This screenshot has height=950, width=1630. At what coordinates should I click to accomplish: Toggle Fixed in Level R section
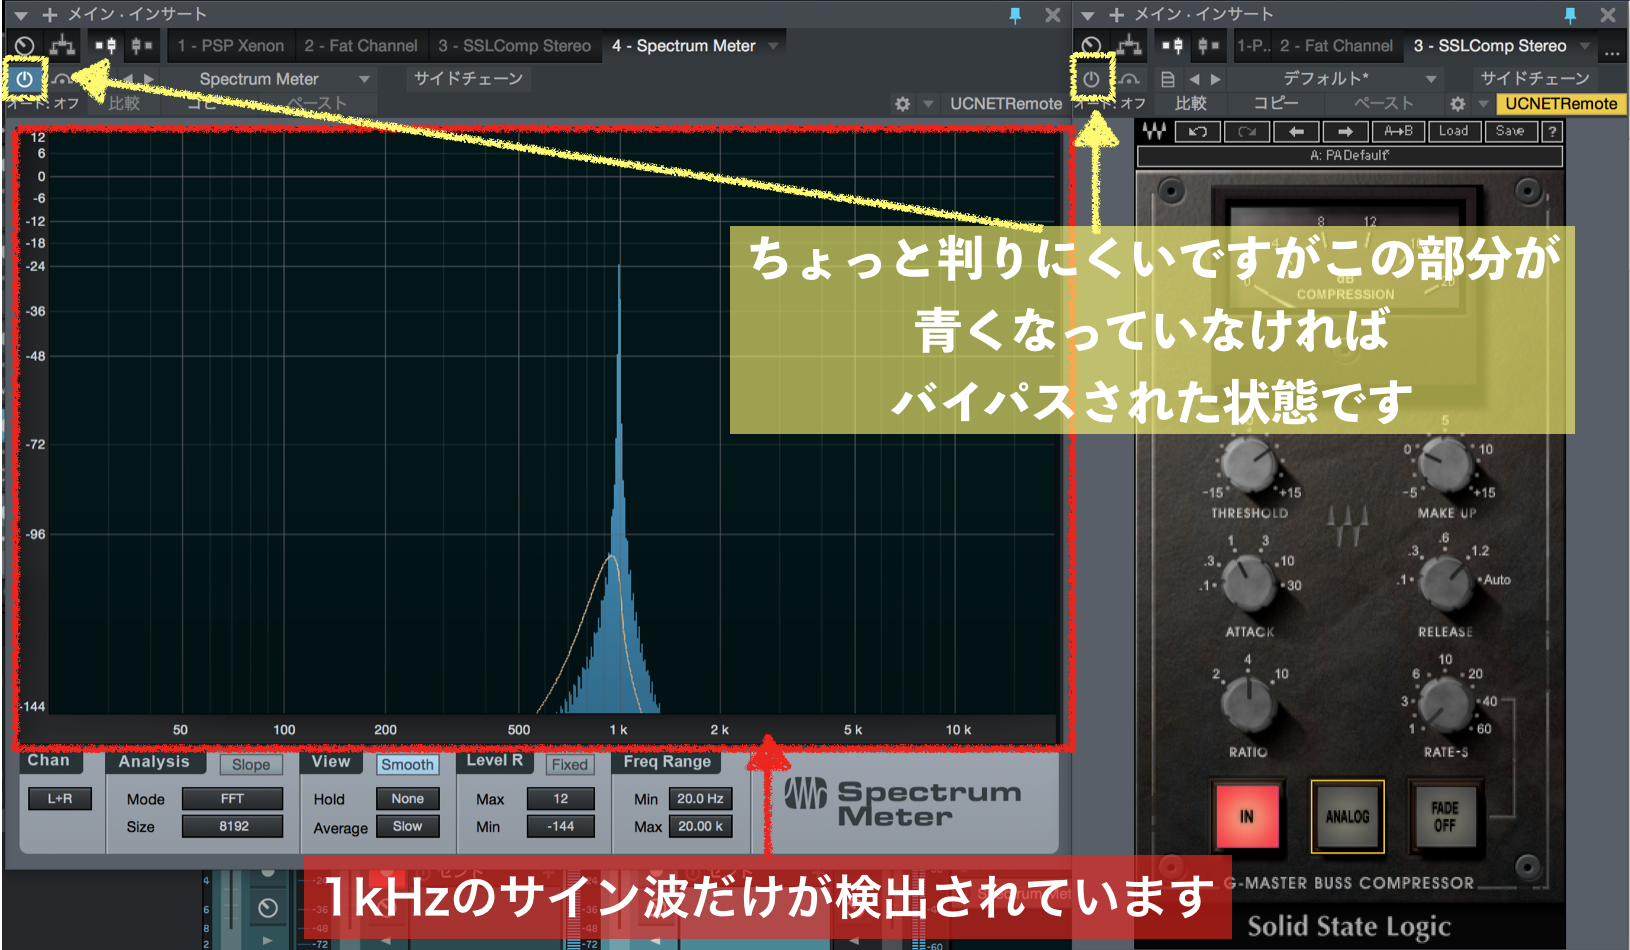[x=570, y=765]
